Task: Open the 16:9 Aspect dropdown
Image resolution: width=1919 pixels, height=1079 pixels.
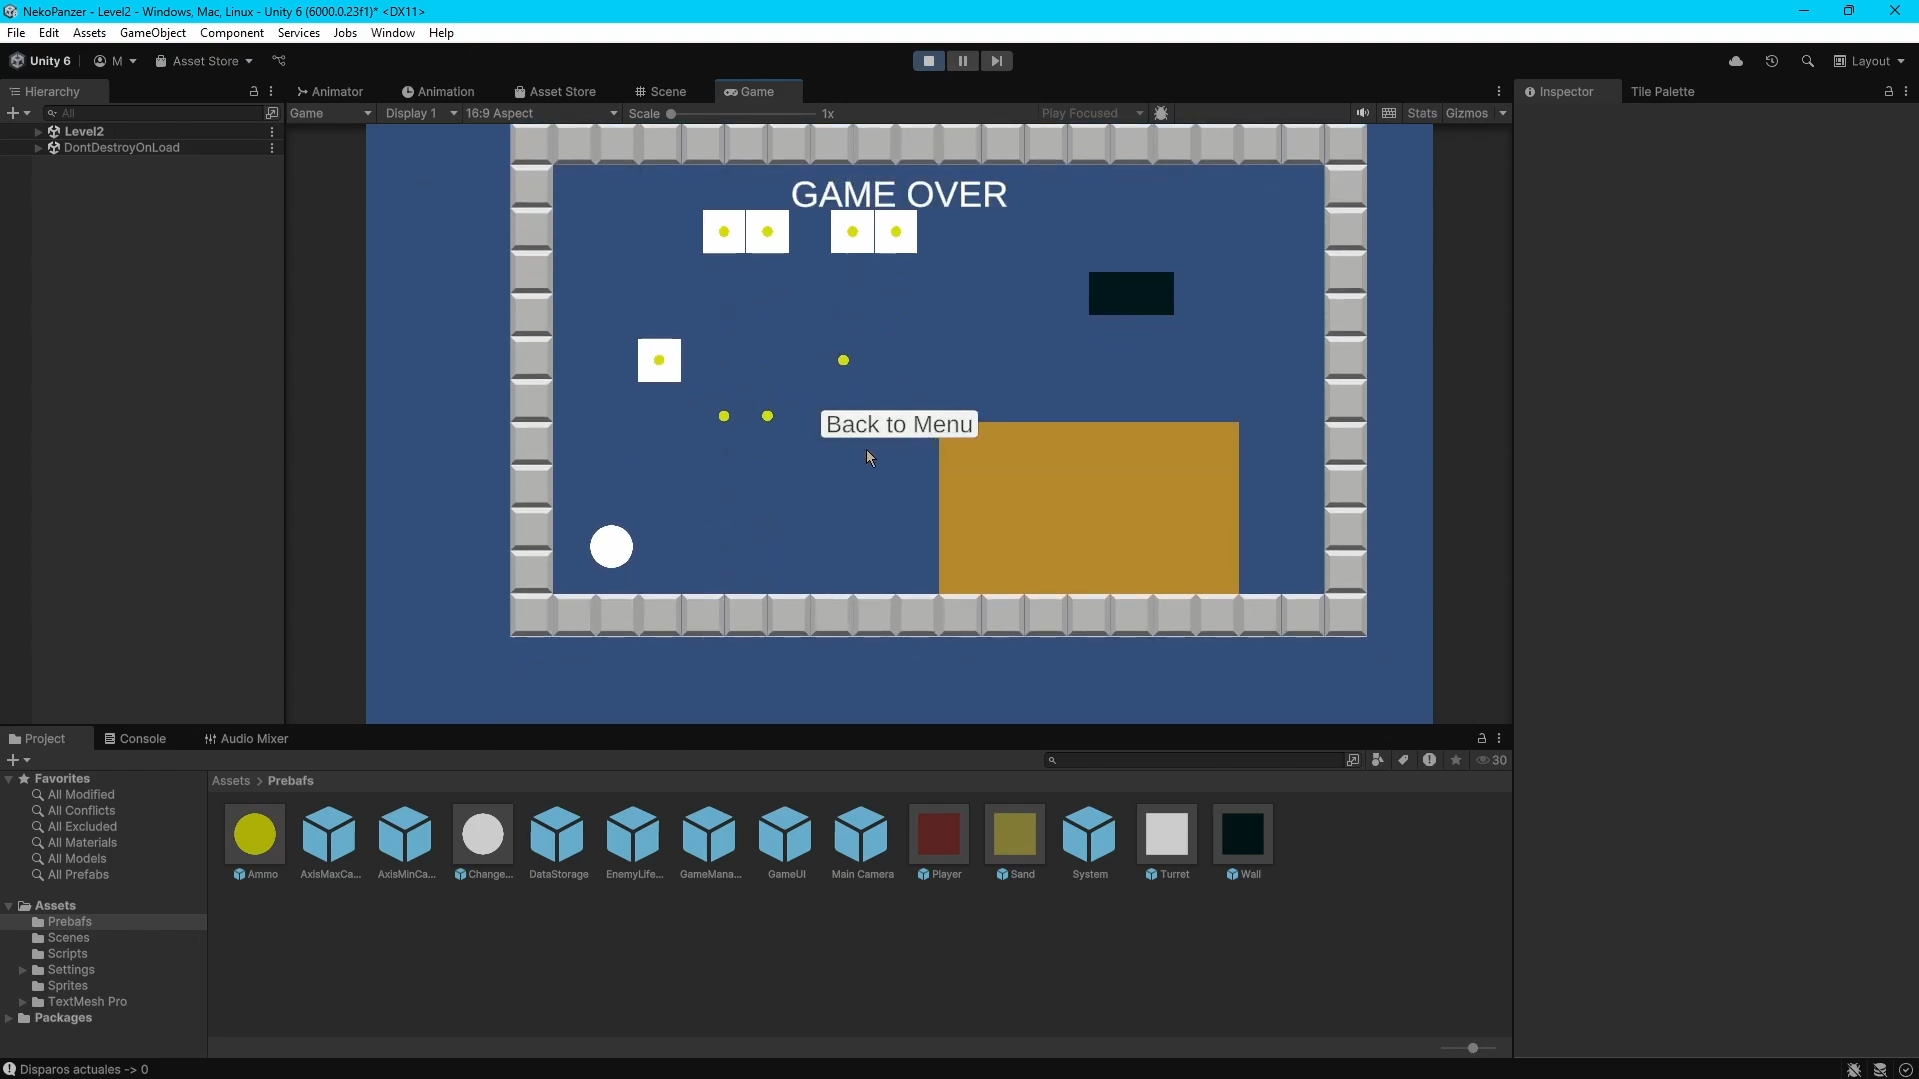Action: point(541,113)
